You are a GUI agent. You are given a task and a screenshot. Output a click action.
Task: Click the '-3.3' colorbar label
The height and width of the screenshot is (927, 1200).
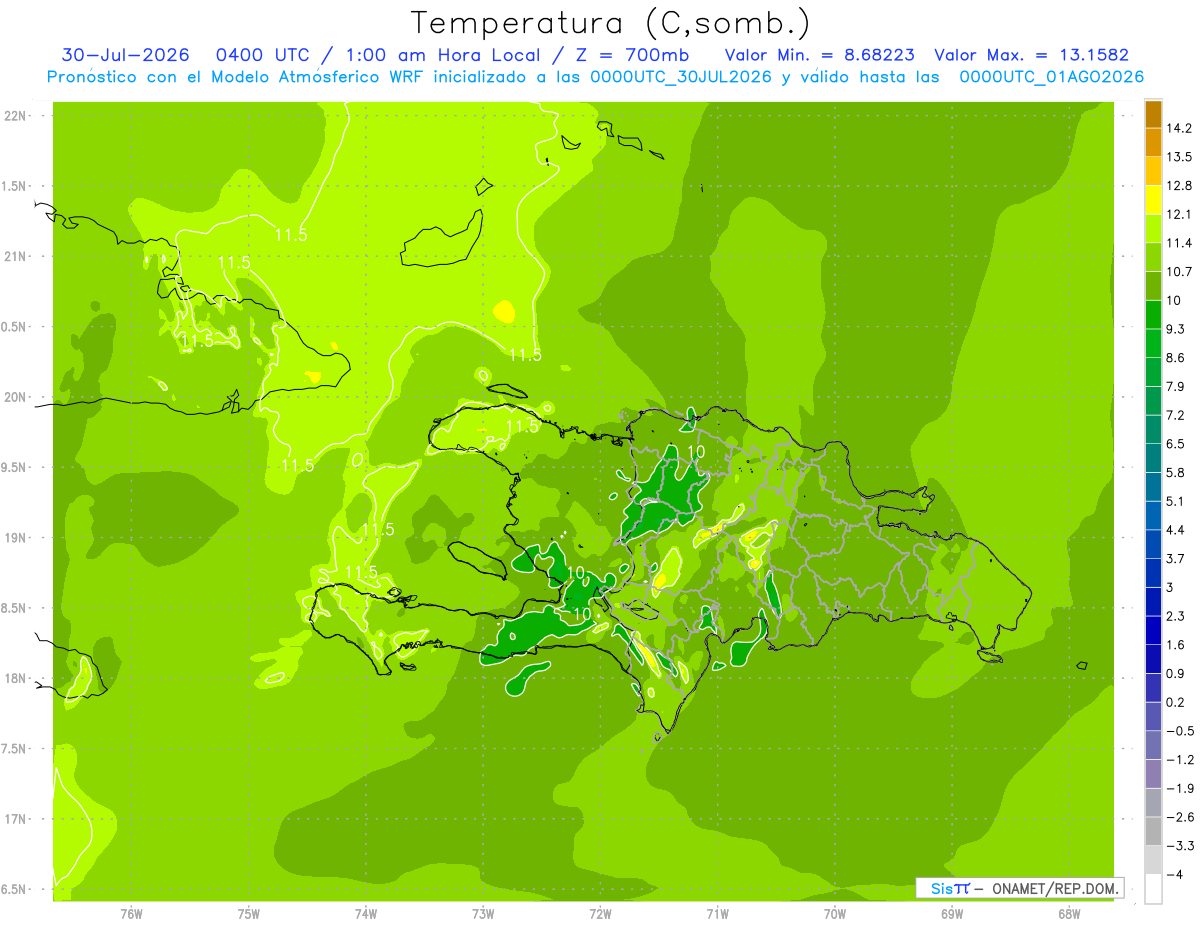coord(1179,846)
